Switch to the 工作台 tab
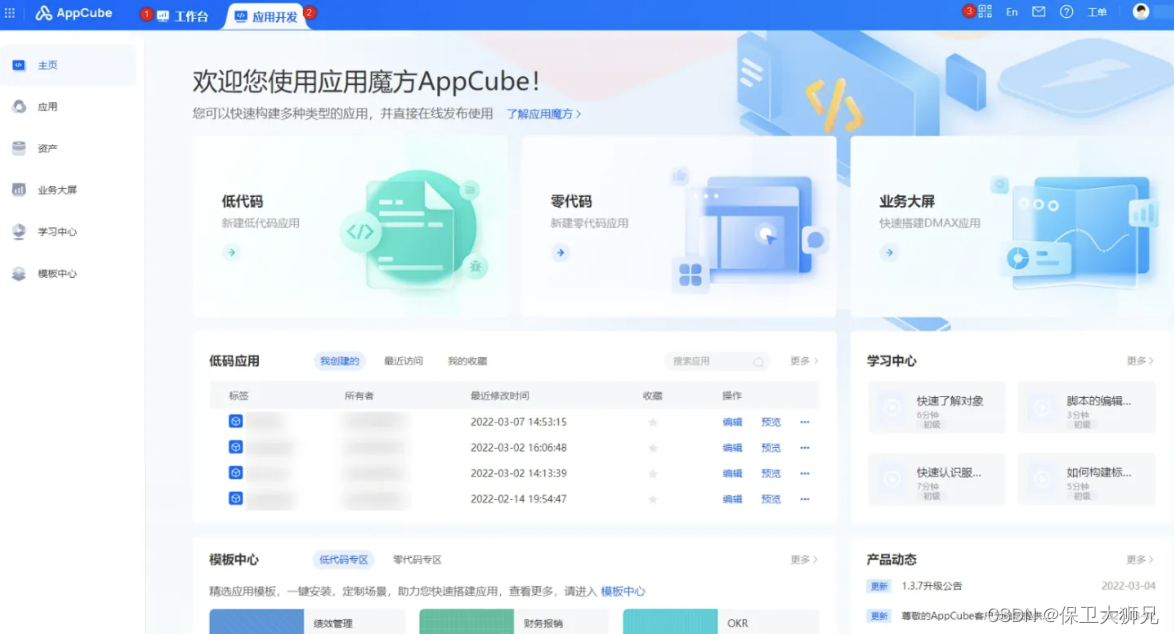The width and height of the screenshot is (1174, 634). [x=183, y=16]
